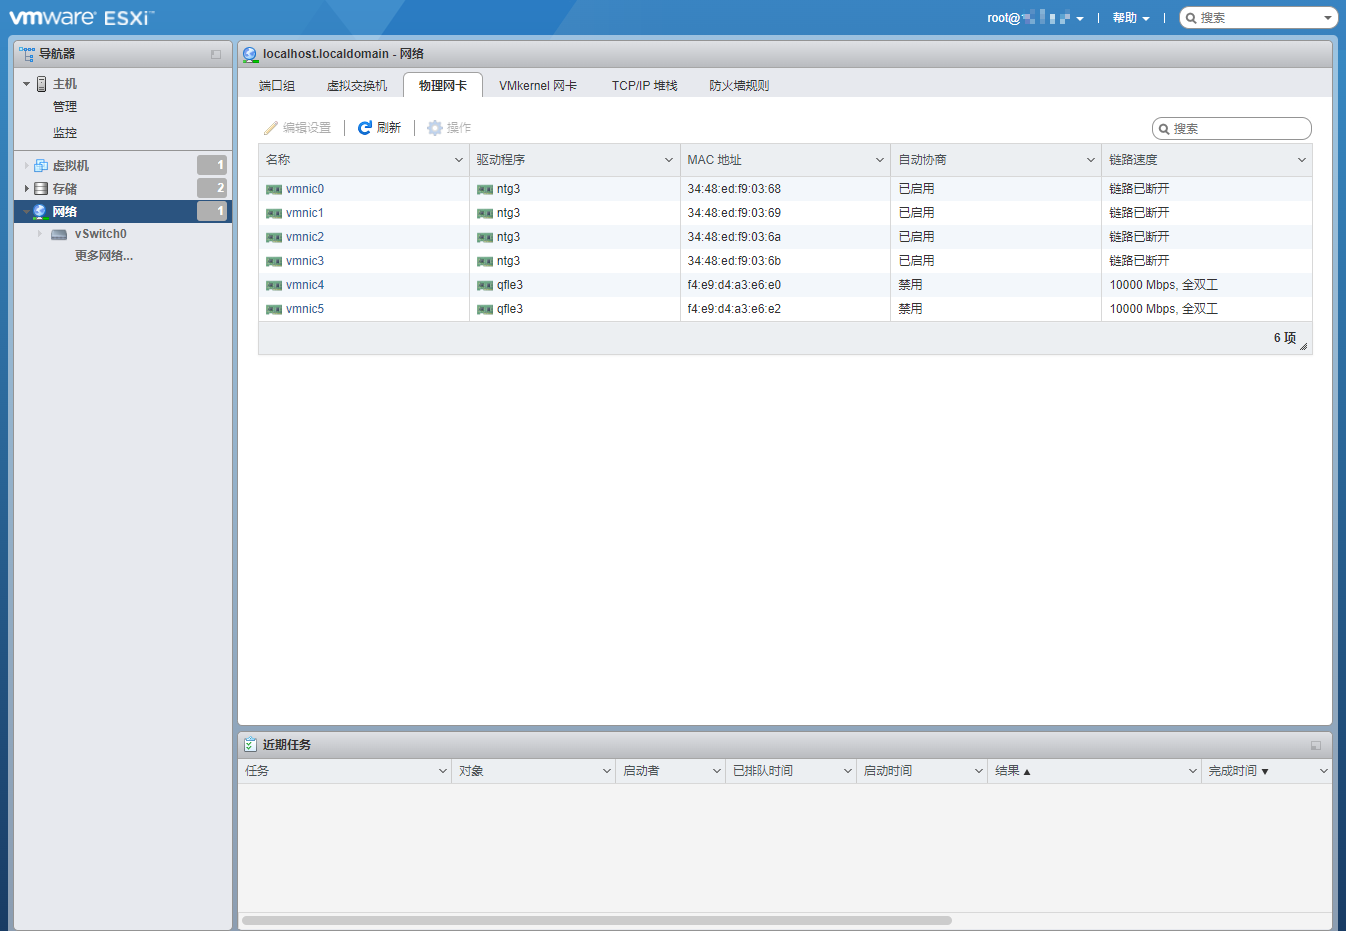Click the top global search field
The image size is (1346, 931).
click(x=1258, y=18)
